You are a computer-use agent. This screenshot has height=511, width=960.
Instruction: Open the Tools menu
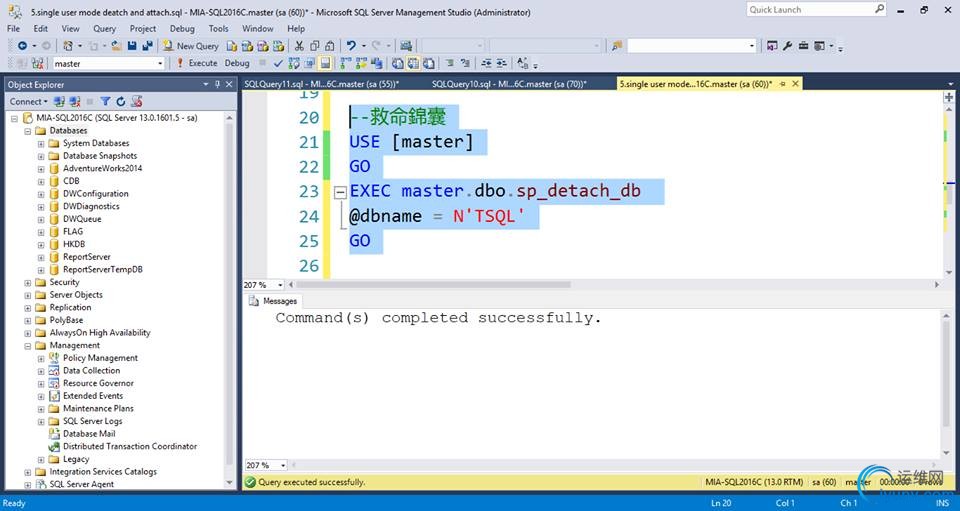(219, 28)
